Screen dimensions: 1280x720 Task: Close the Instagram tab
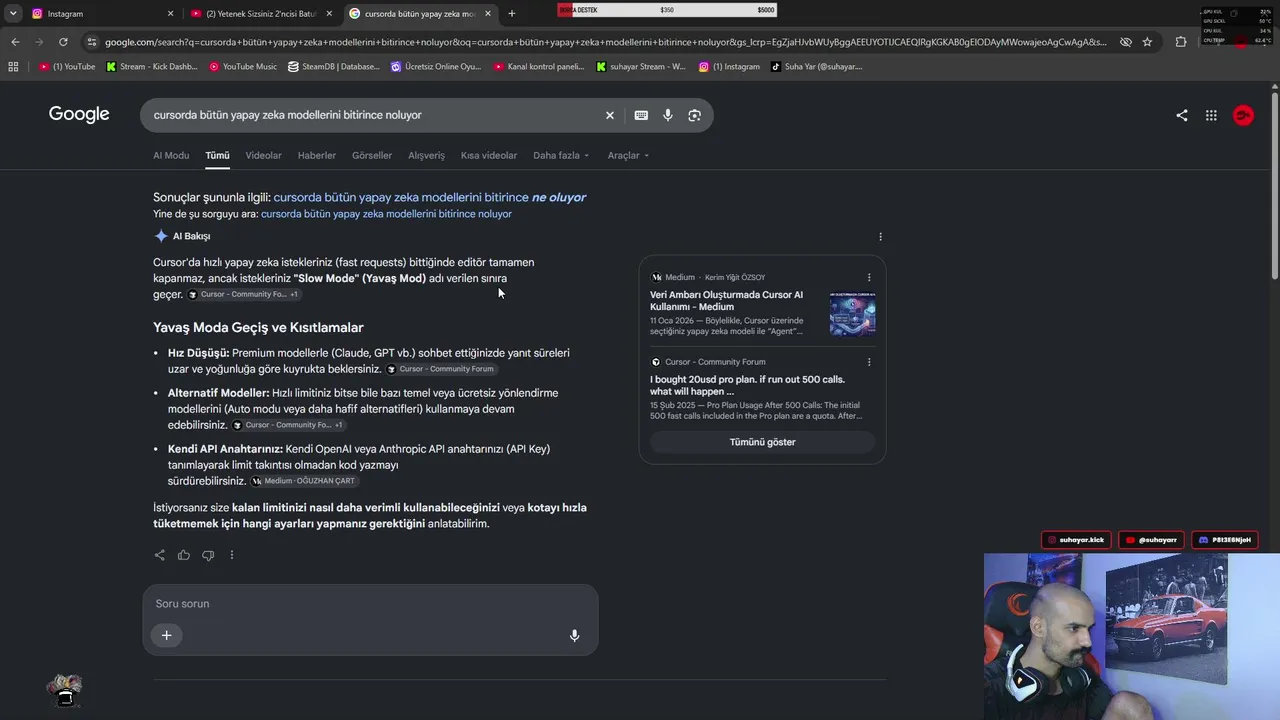click(170, 14)
